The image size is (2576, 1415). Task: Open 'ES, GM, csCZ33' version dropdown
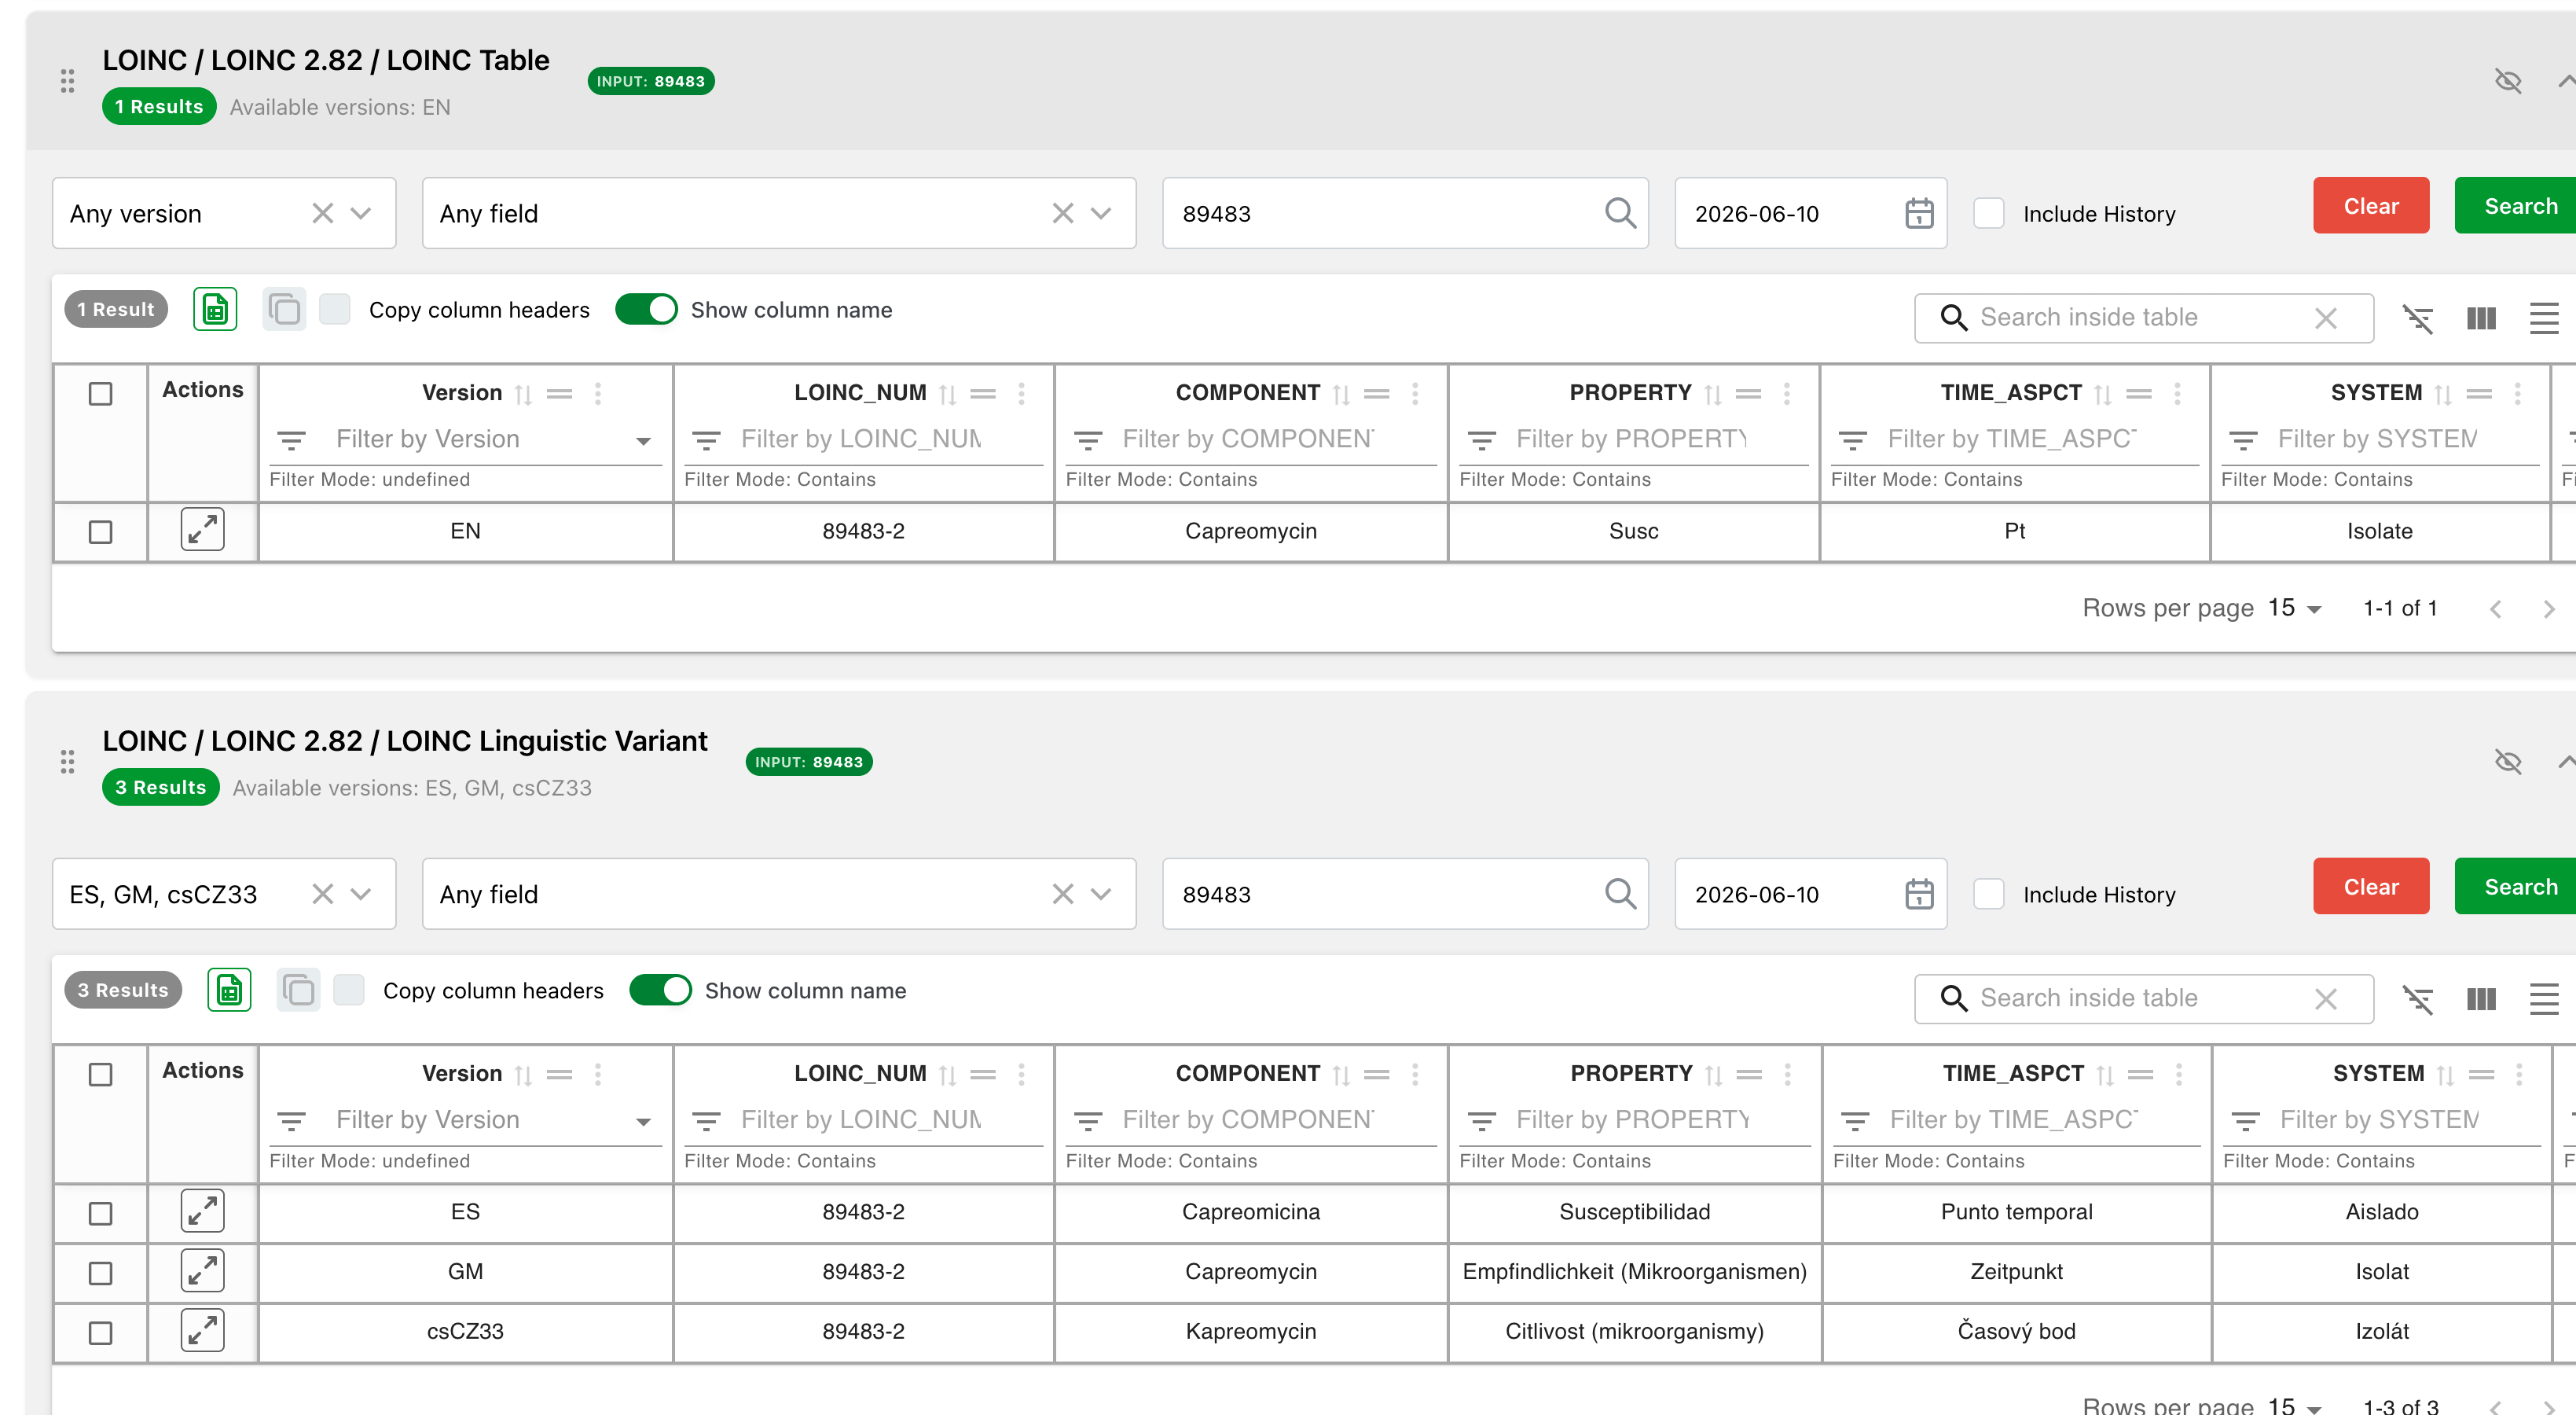(361, 894)
